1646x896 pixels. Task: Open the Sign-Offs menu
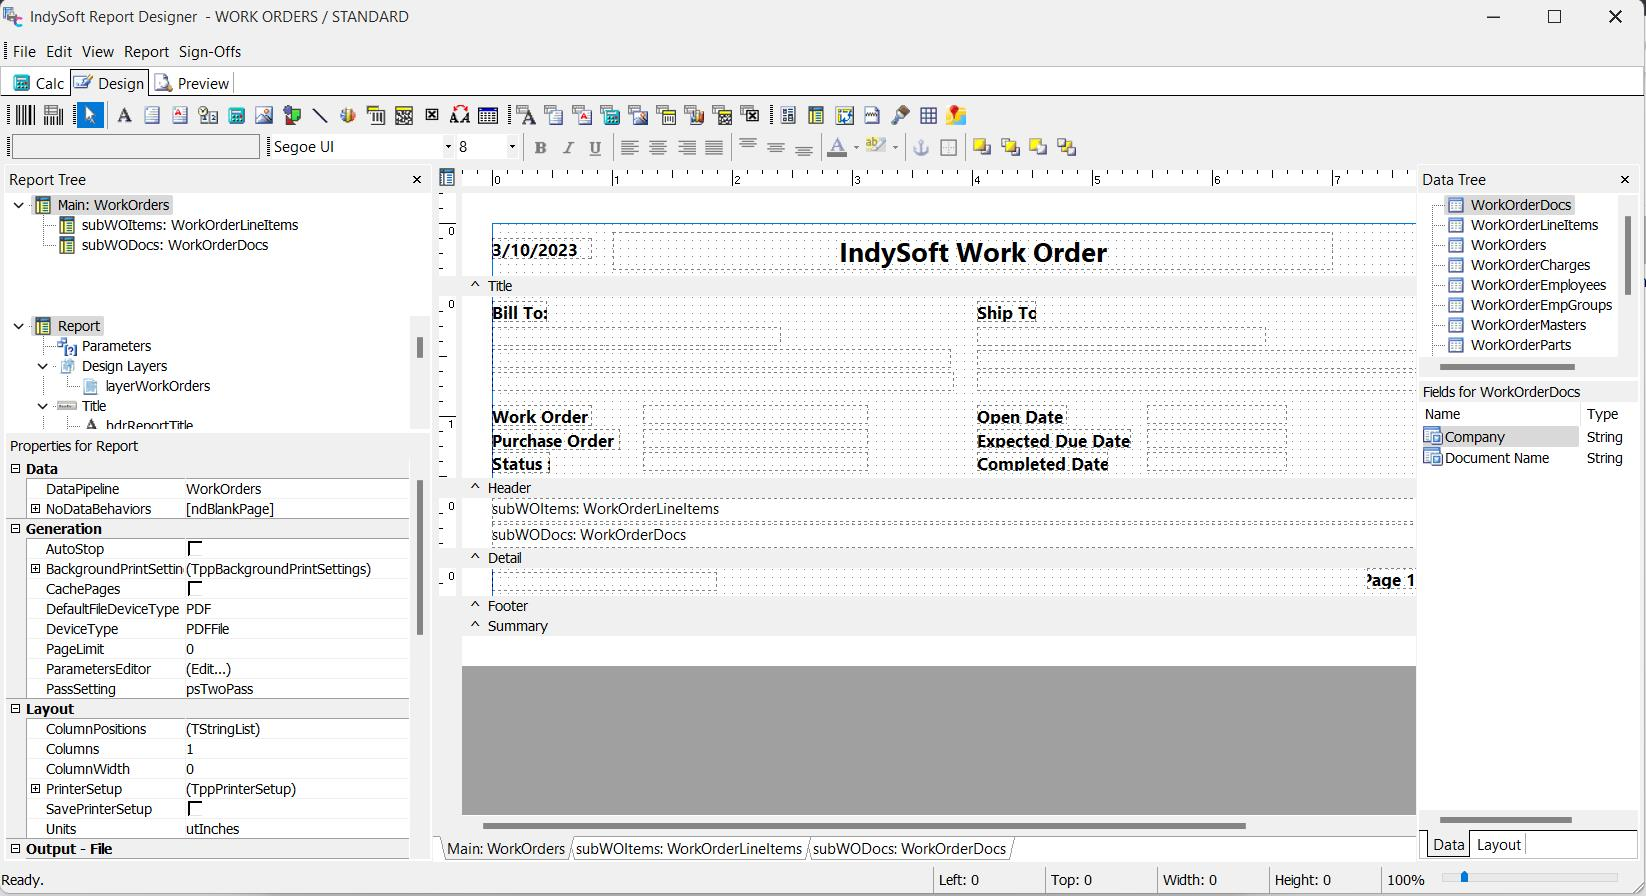(210, 51)
